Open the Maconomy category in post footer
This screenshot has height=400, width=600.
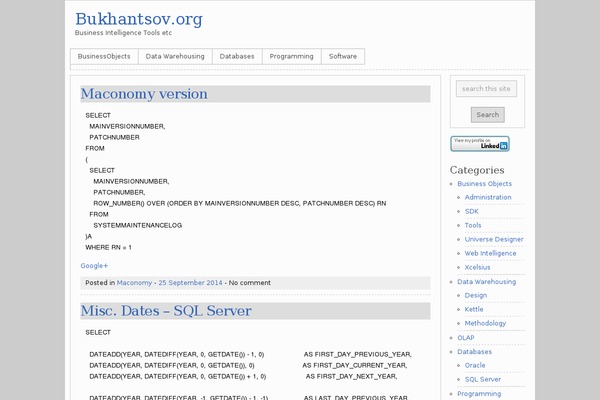(134, 283)
